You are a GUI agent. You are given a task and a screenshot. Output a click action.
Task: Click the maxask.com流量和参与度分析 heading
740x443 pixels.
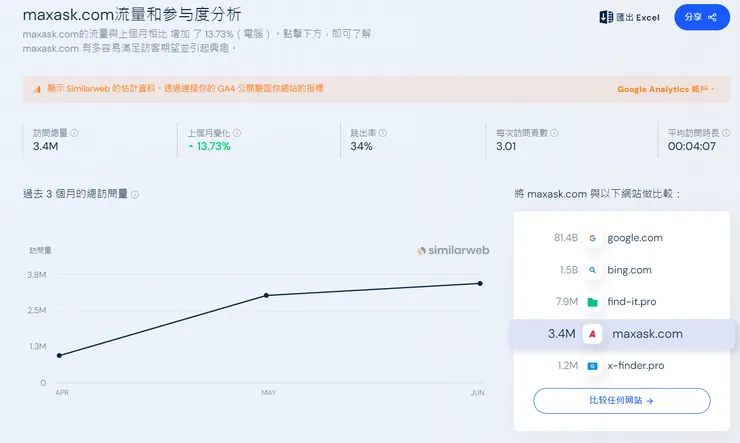click(132, 15)
